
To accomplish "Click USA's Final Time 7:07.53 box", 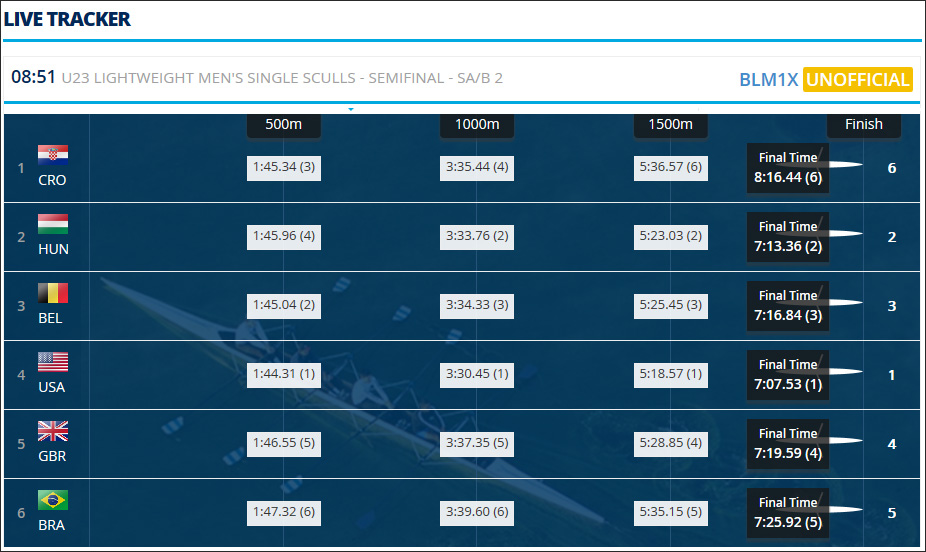I will [x=788, y=375].
